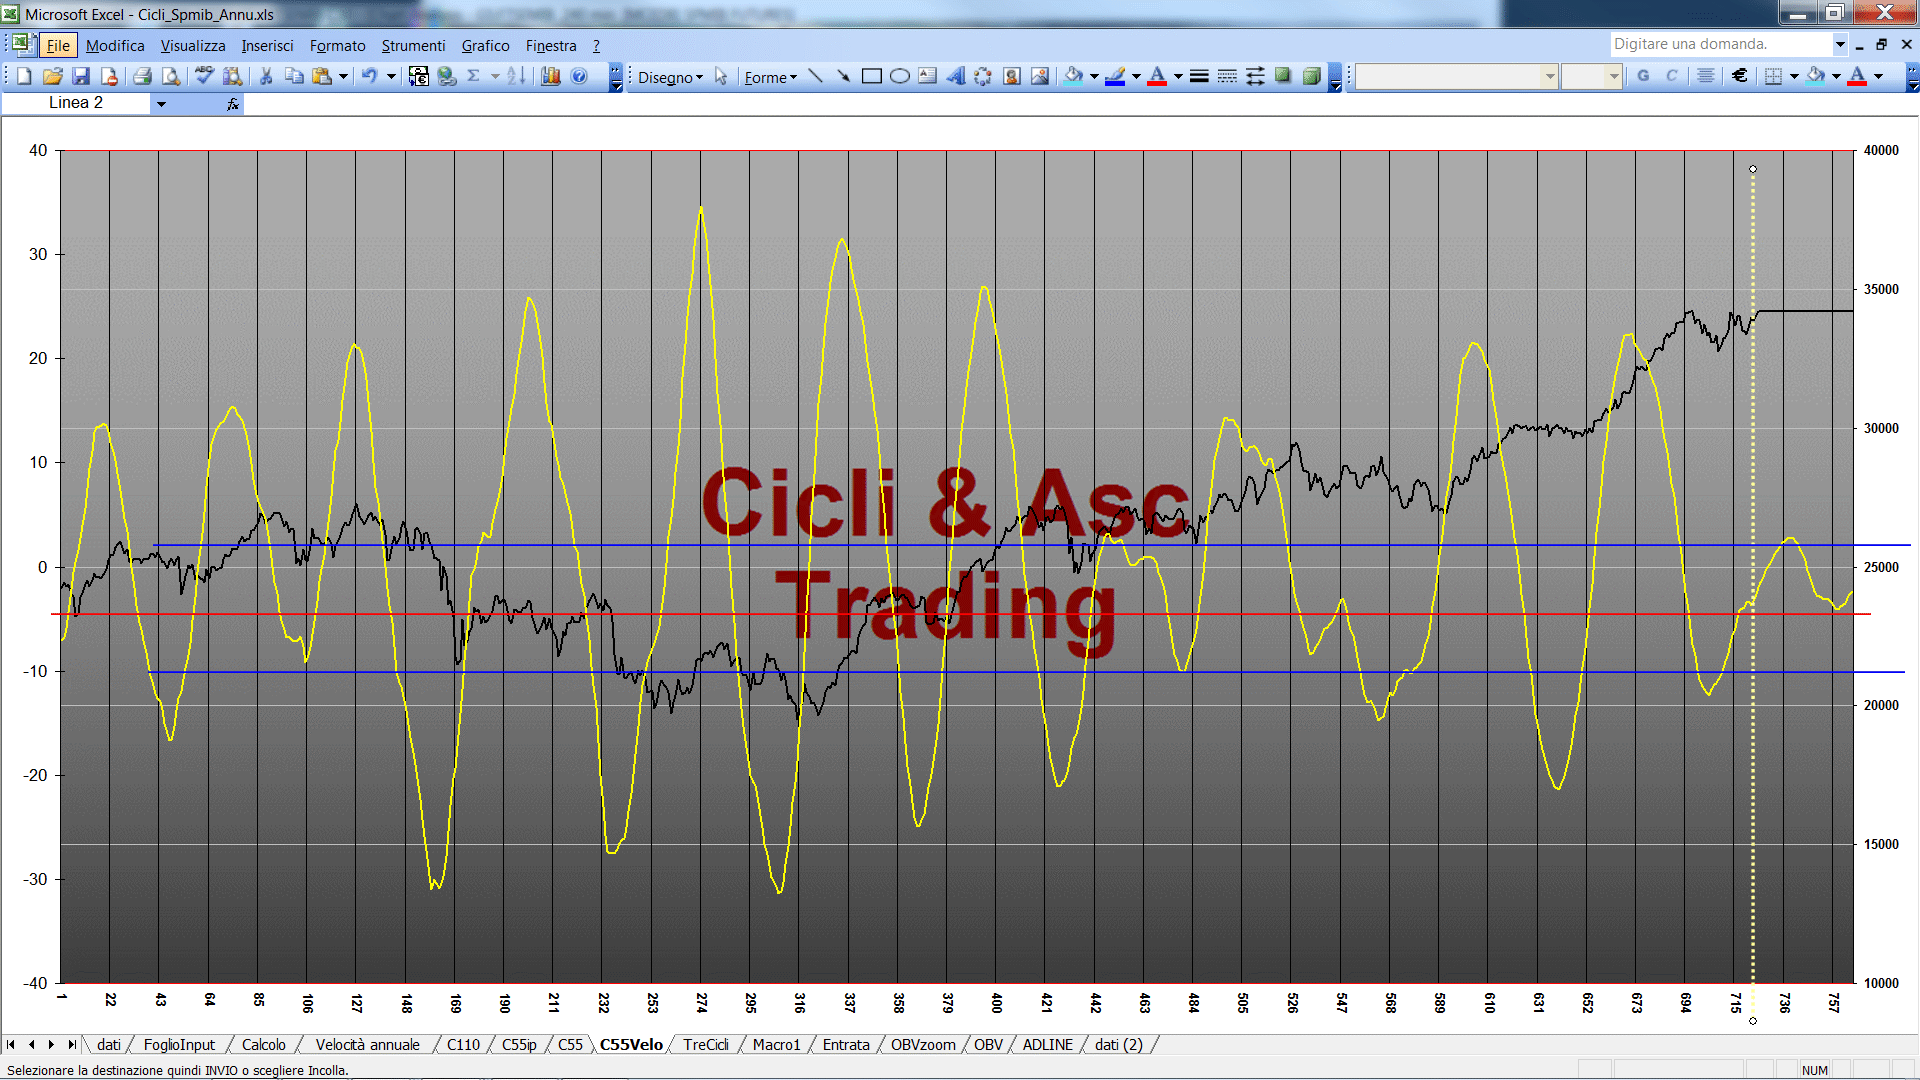Open the Name Box dropdown beside Linea 2
Image resolution: width=1920 pixels, height=1080 pixels.
(161, 103)
